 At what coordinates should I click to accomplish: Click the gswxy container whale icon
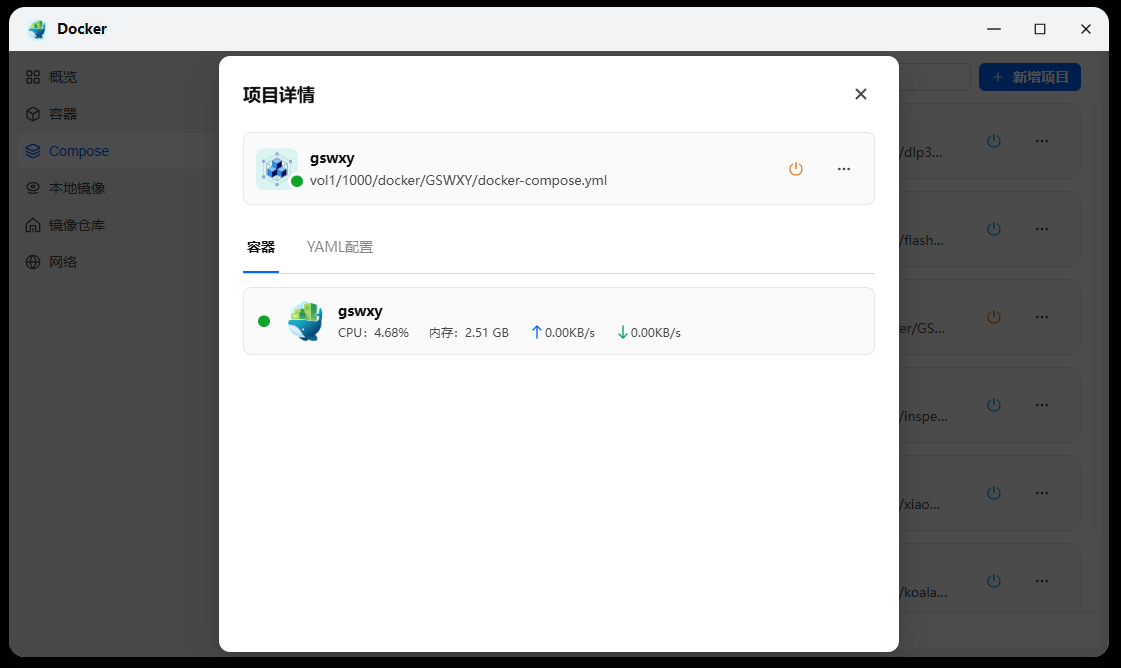[305, 321]
